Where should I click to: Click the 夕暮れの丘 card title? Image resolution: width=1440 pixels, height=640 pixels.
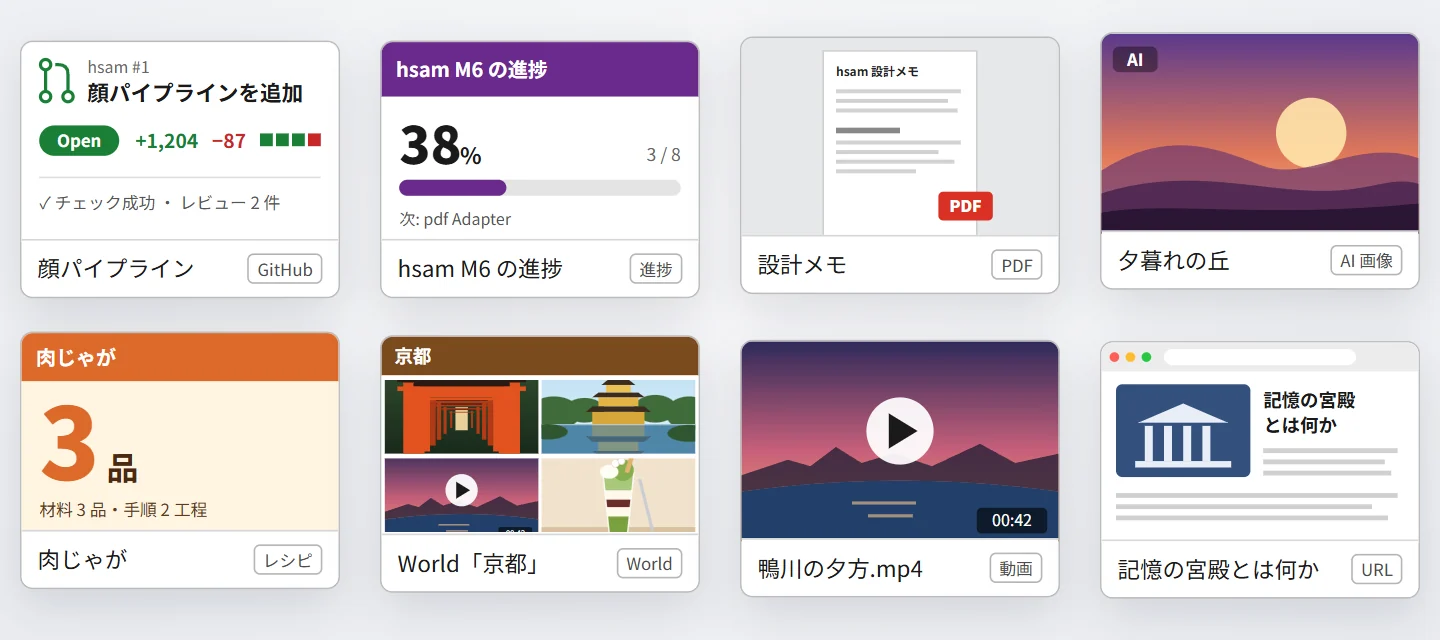1174,261
